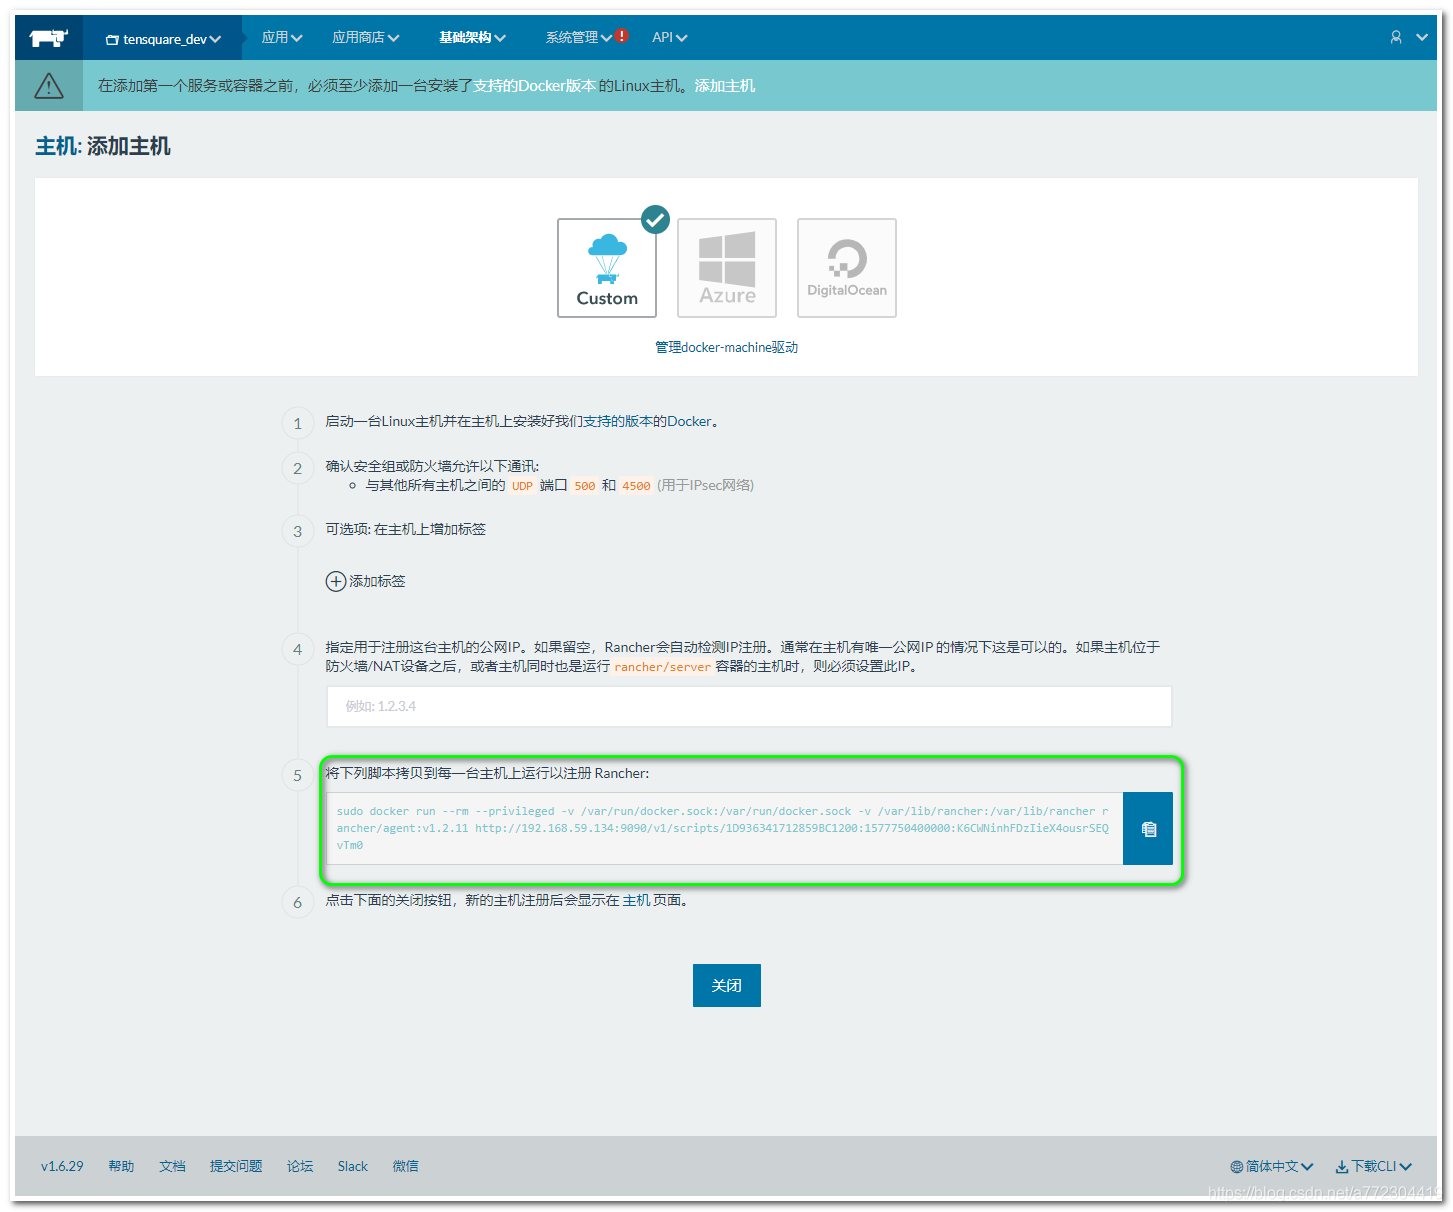Open the 帮助 footer link

(121, 1166)
